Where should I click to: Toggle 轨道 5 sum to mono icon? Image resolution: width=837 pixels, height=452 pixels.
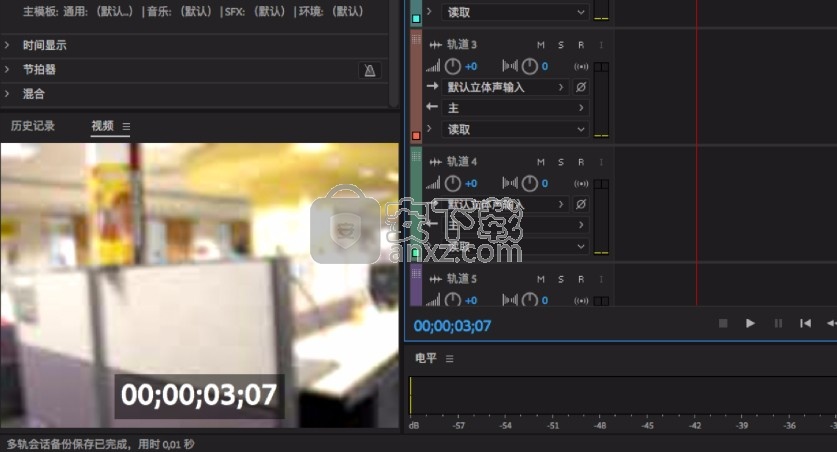click(x=581, y=301)
